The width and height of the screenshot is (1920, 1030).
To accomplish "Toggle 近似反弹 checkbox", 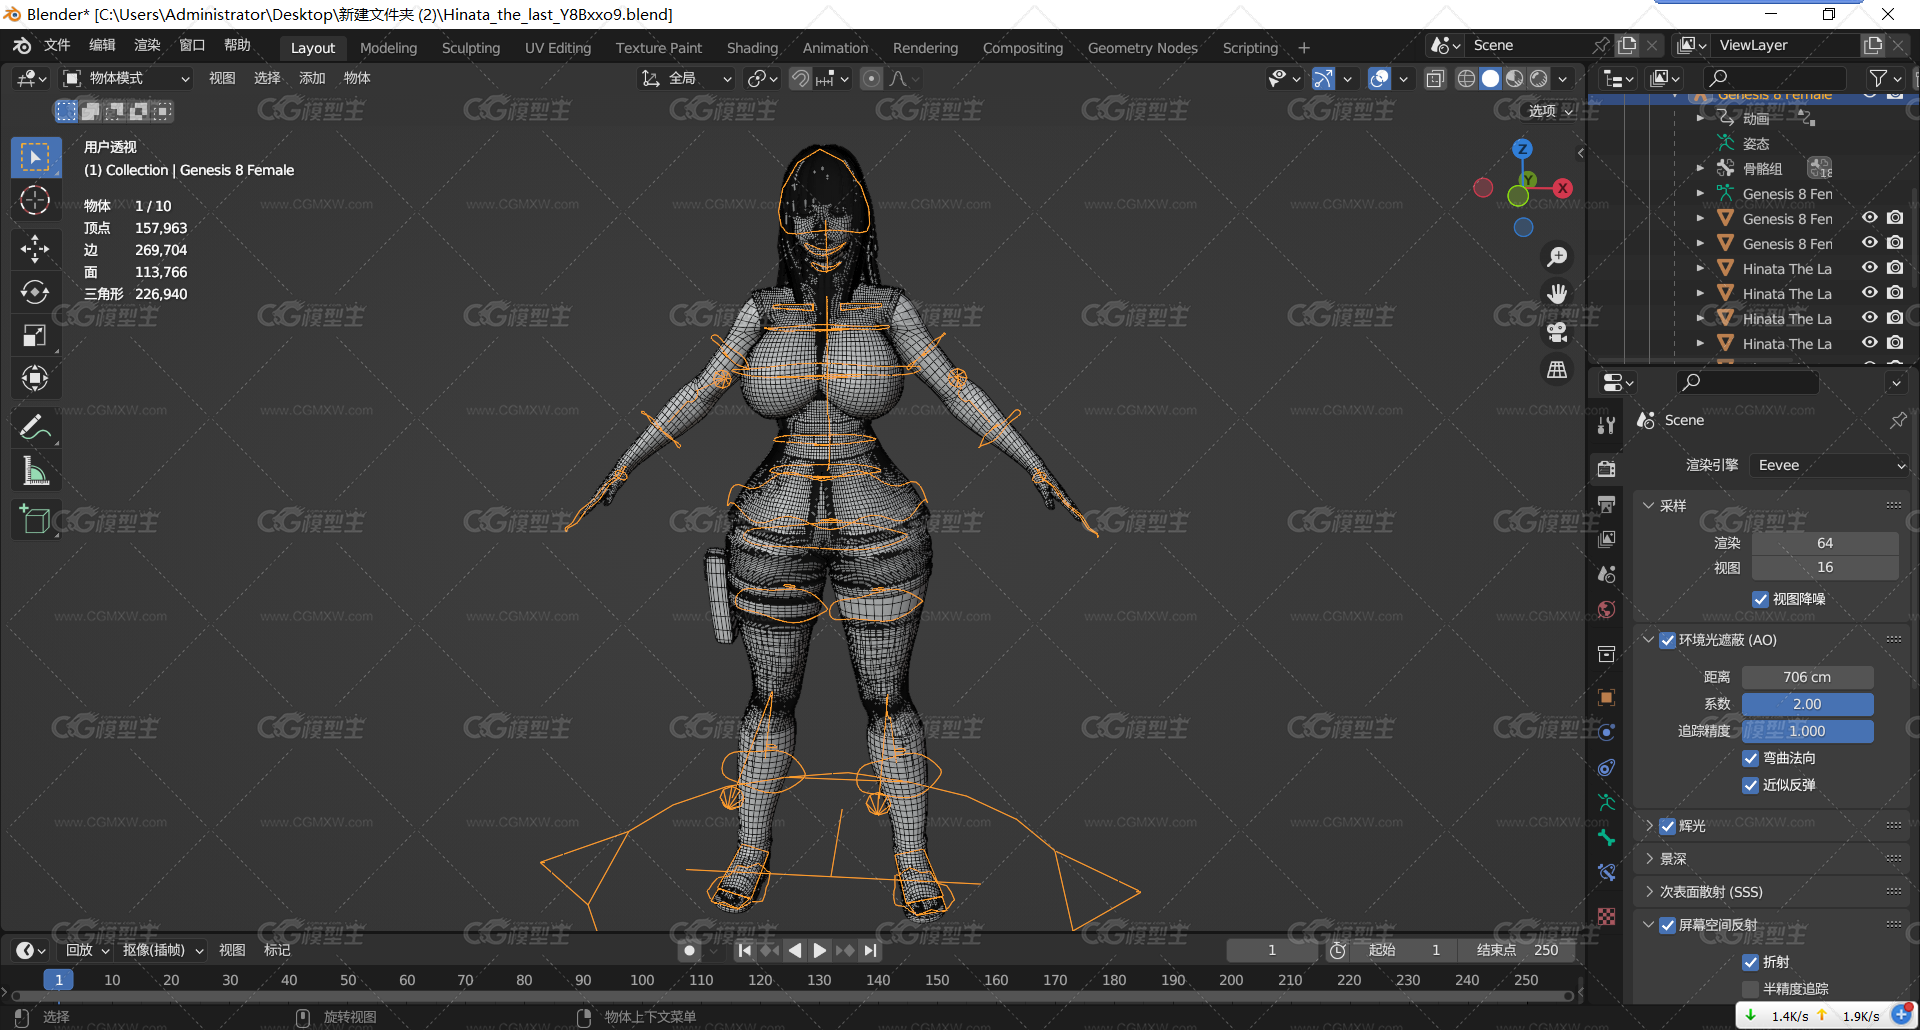I will click(1750, 785).
